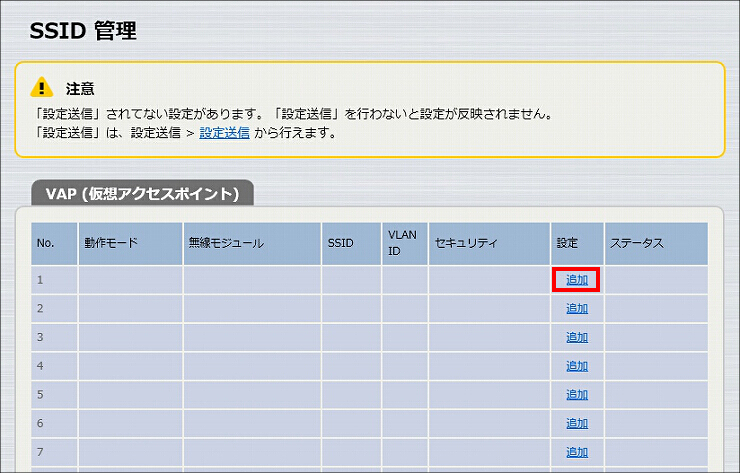Viewport: 740px width, 473px height.
Task: Click row number 1 cell
Action: click(54, 280)
